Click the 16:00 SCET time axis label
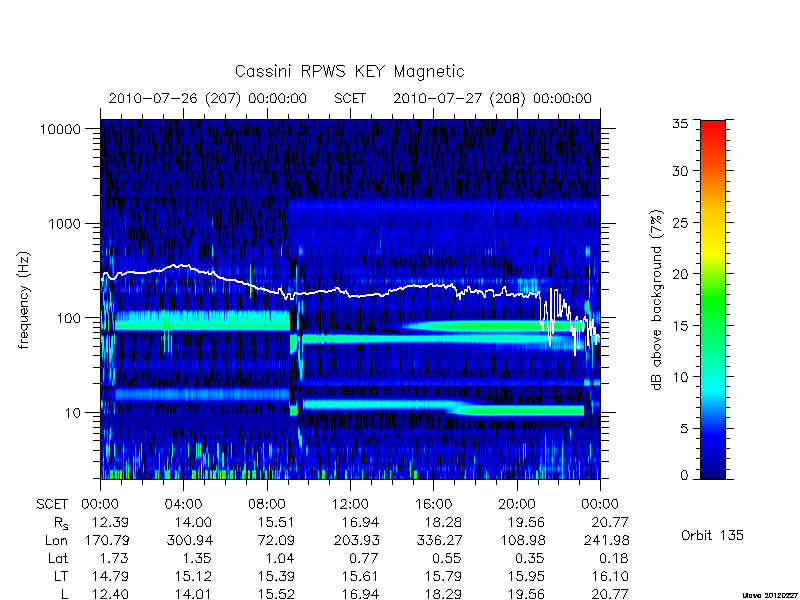Screen dimensions: 800x600 tap(433, 504)
